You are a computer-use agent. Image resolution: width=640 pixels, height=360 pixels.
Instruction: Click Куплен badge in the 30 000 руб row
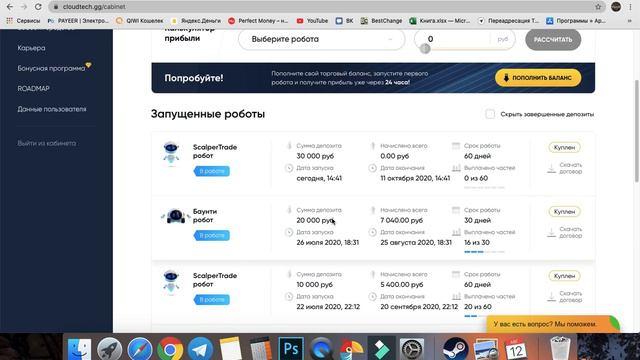564,147
